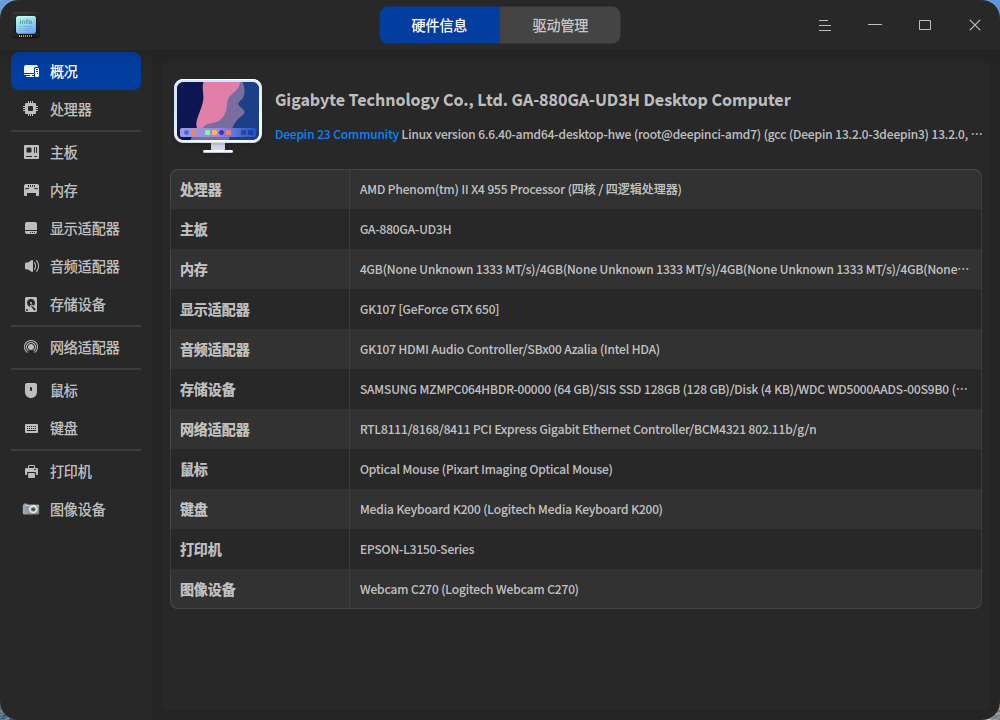
Task: Click the 图像设备 row header in table
Action: point(208,590)
